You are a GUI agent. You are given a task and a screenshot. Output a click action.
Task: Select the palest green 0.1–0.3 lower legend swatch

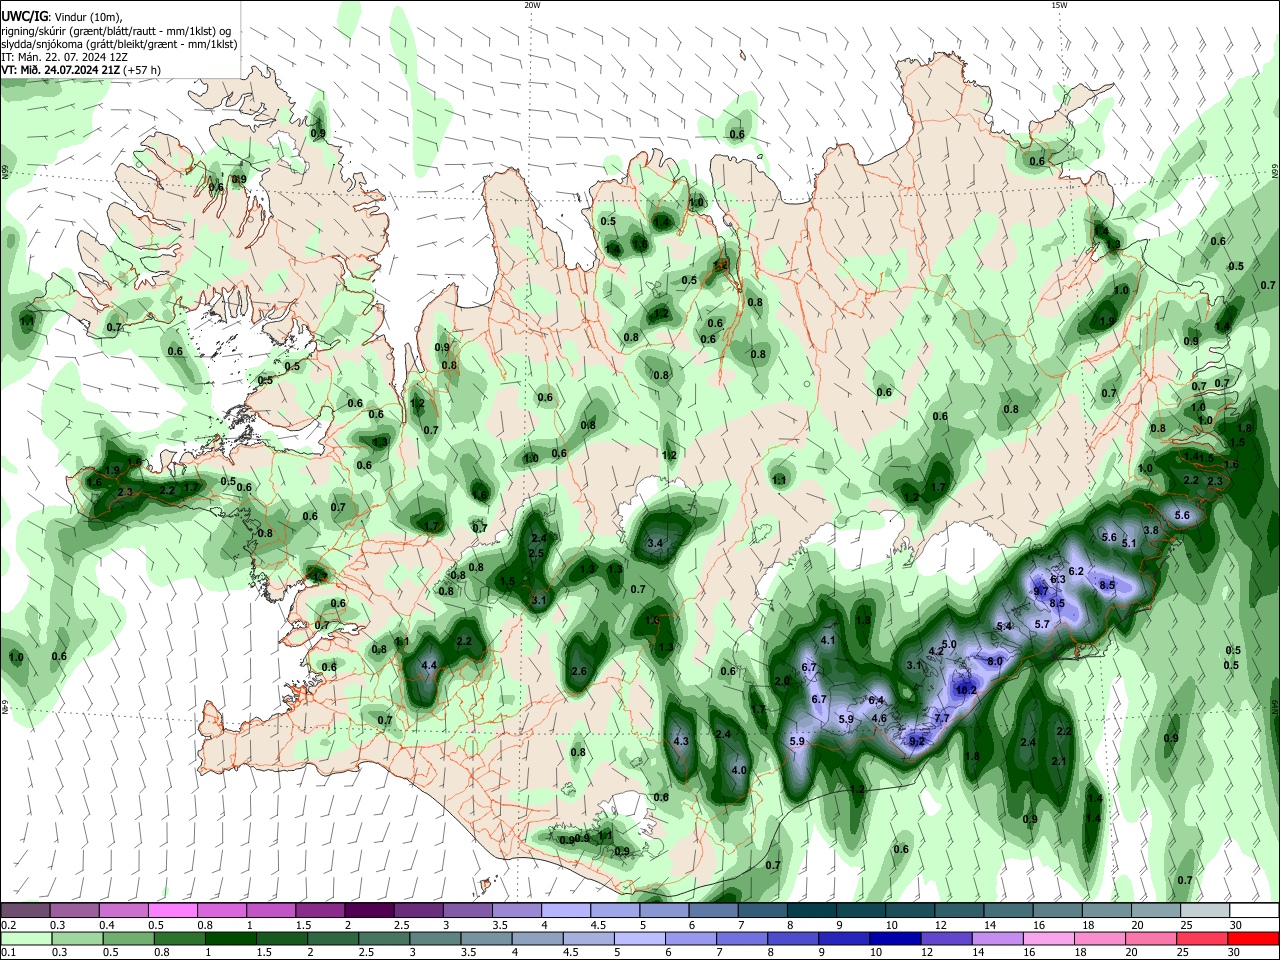point(26,938)
